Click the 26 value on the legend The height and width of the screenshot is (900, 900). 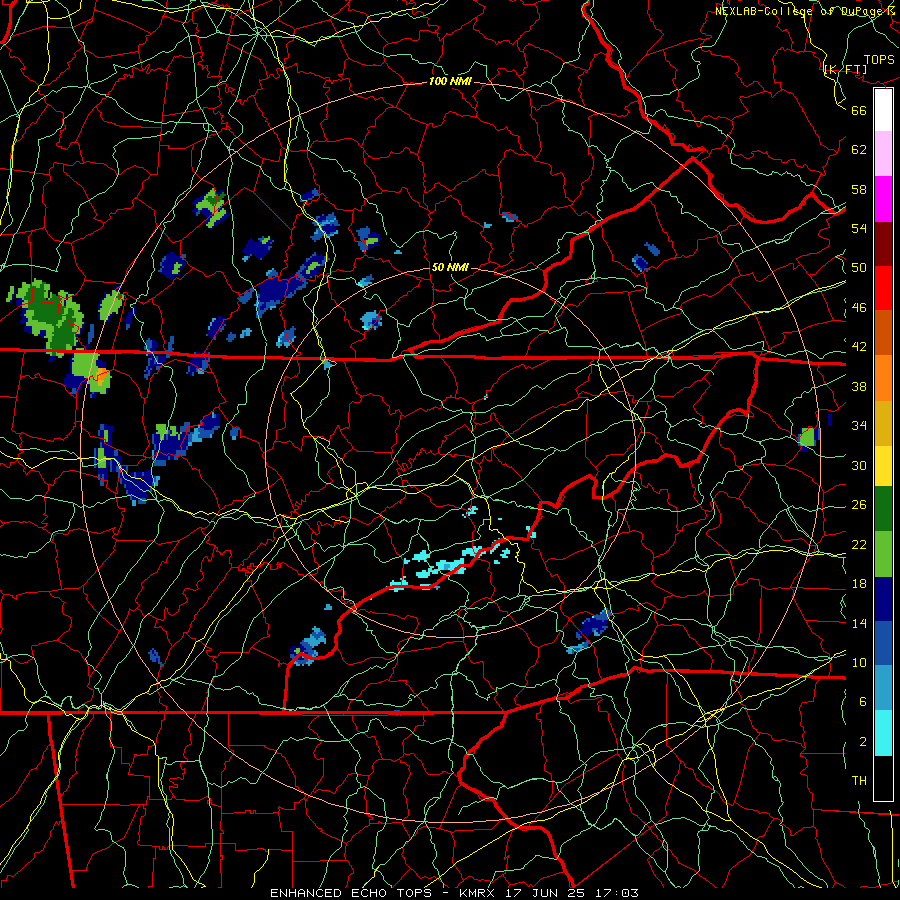pyautogui.click(x=859, y=505)
